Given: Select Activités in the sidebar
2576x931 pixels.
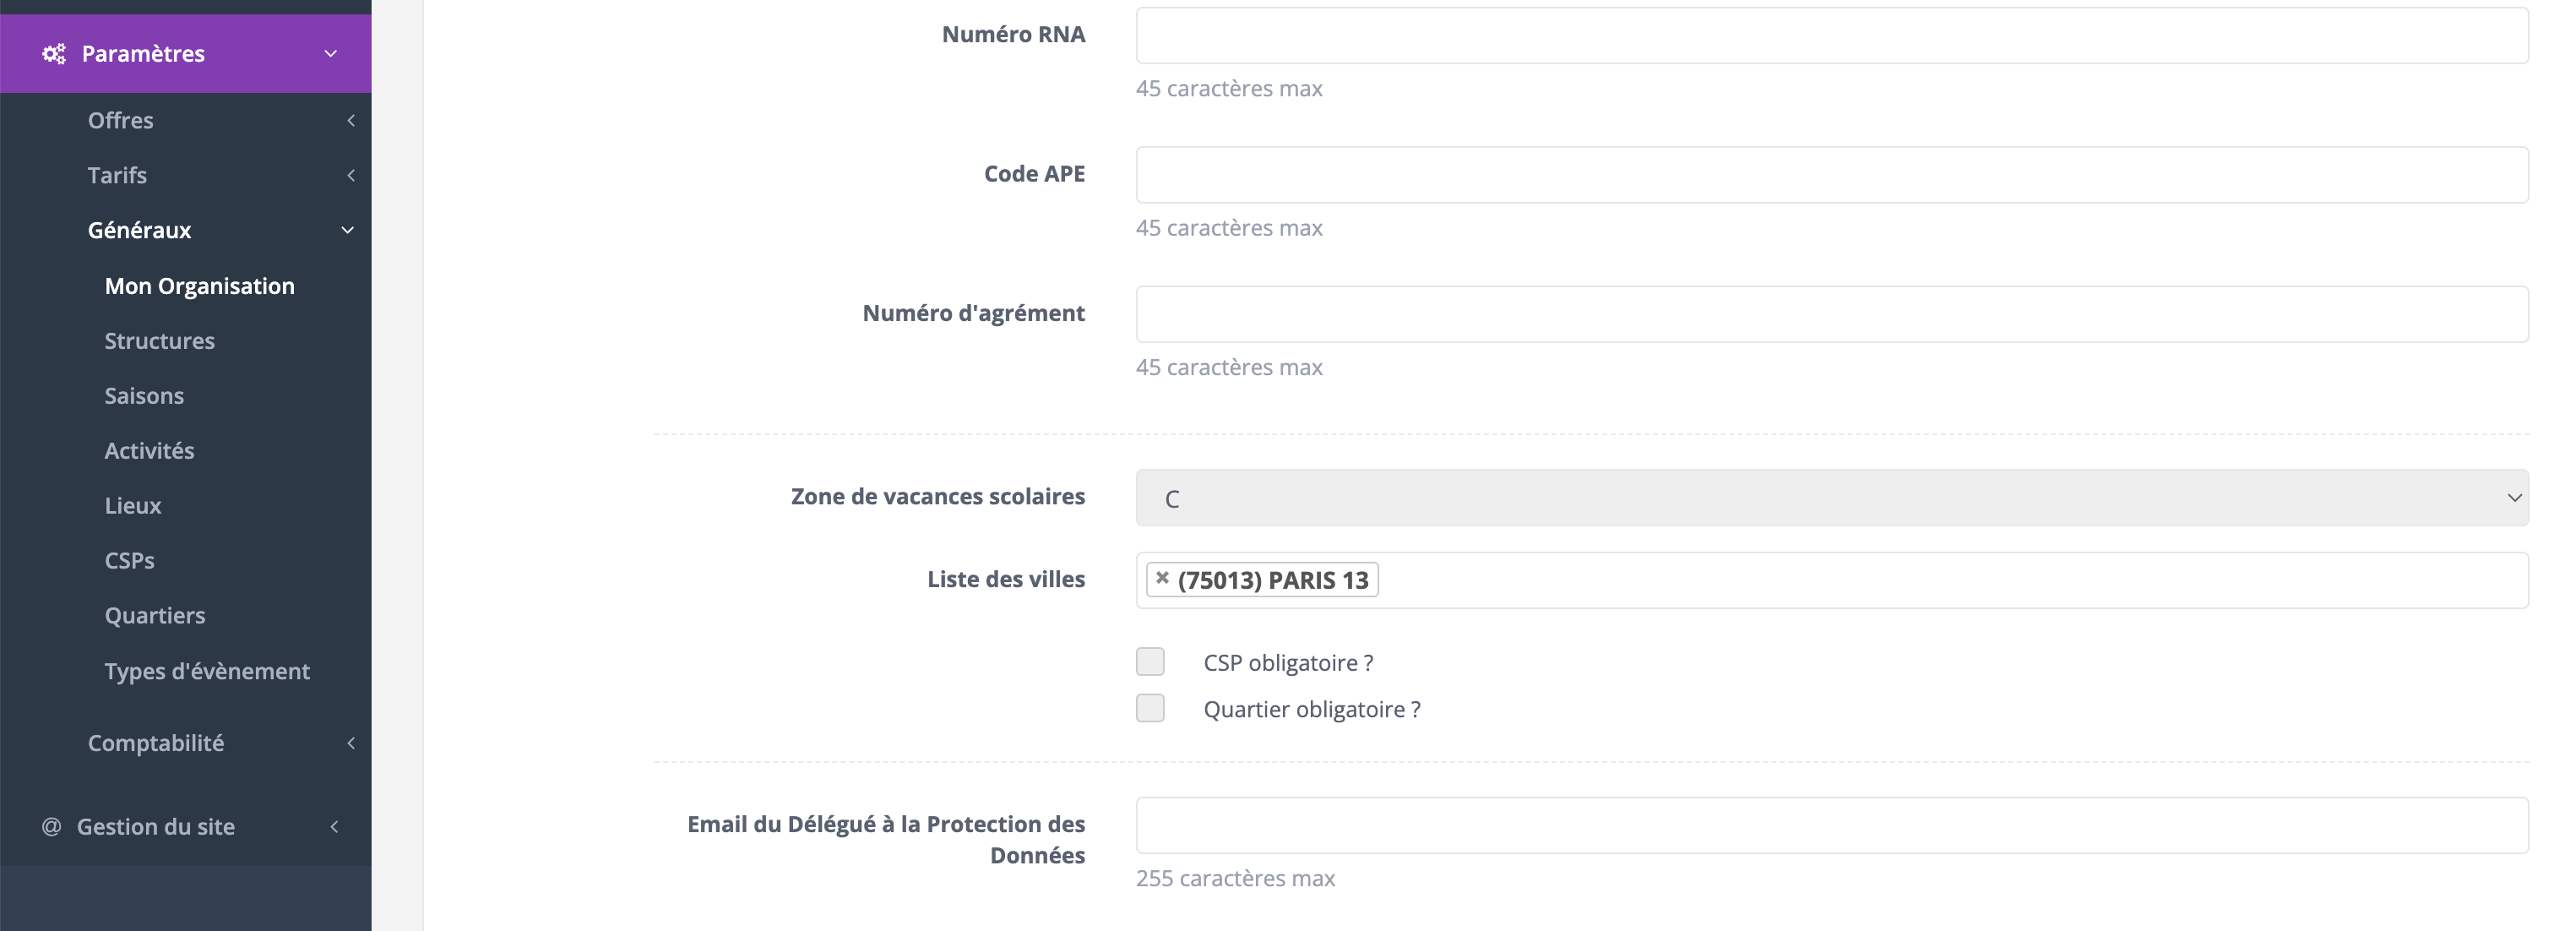Looking at the screenshot, I should 150,451.
